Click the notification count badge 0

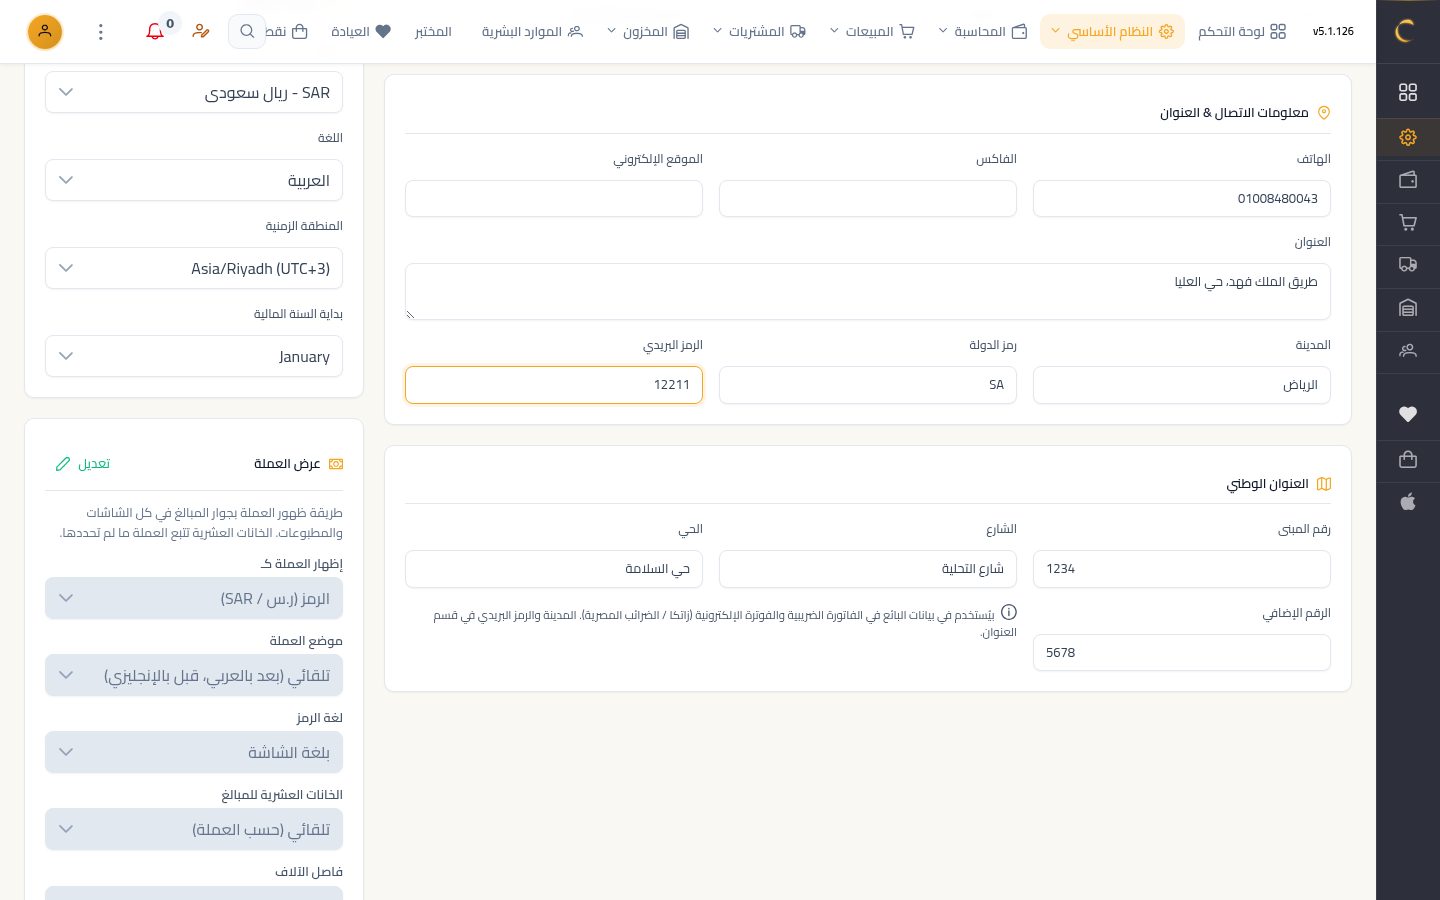[x=170, y=24]
